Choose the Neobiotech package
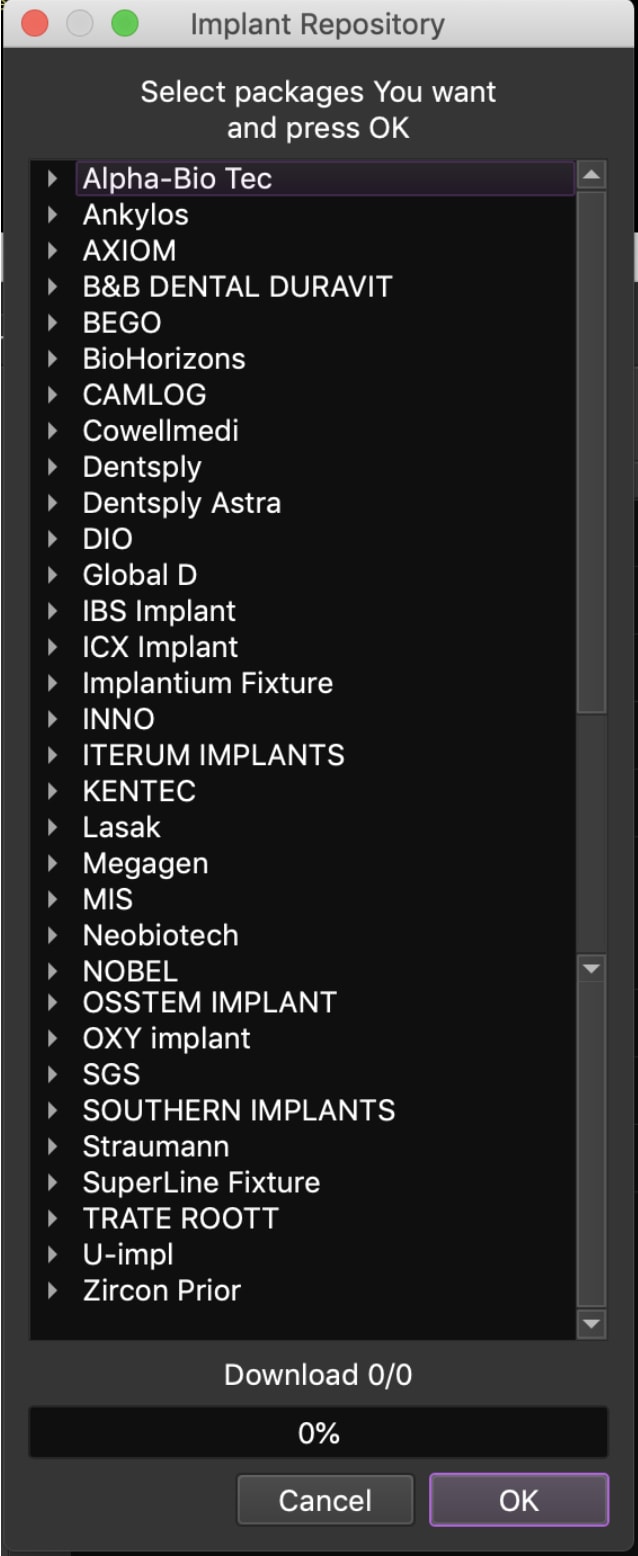 [160, 935]
